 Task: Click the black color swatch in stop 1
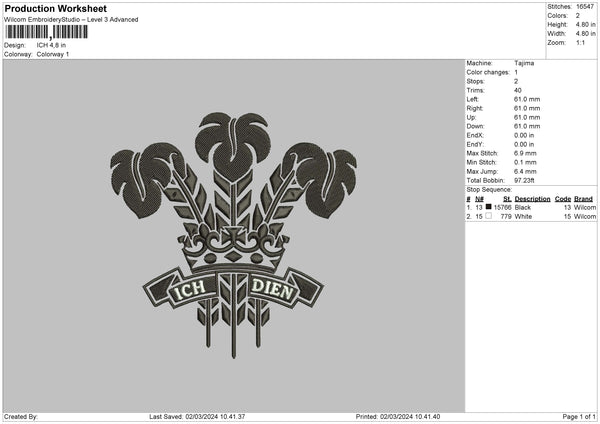tap(488, 207)
